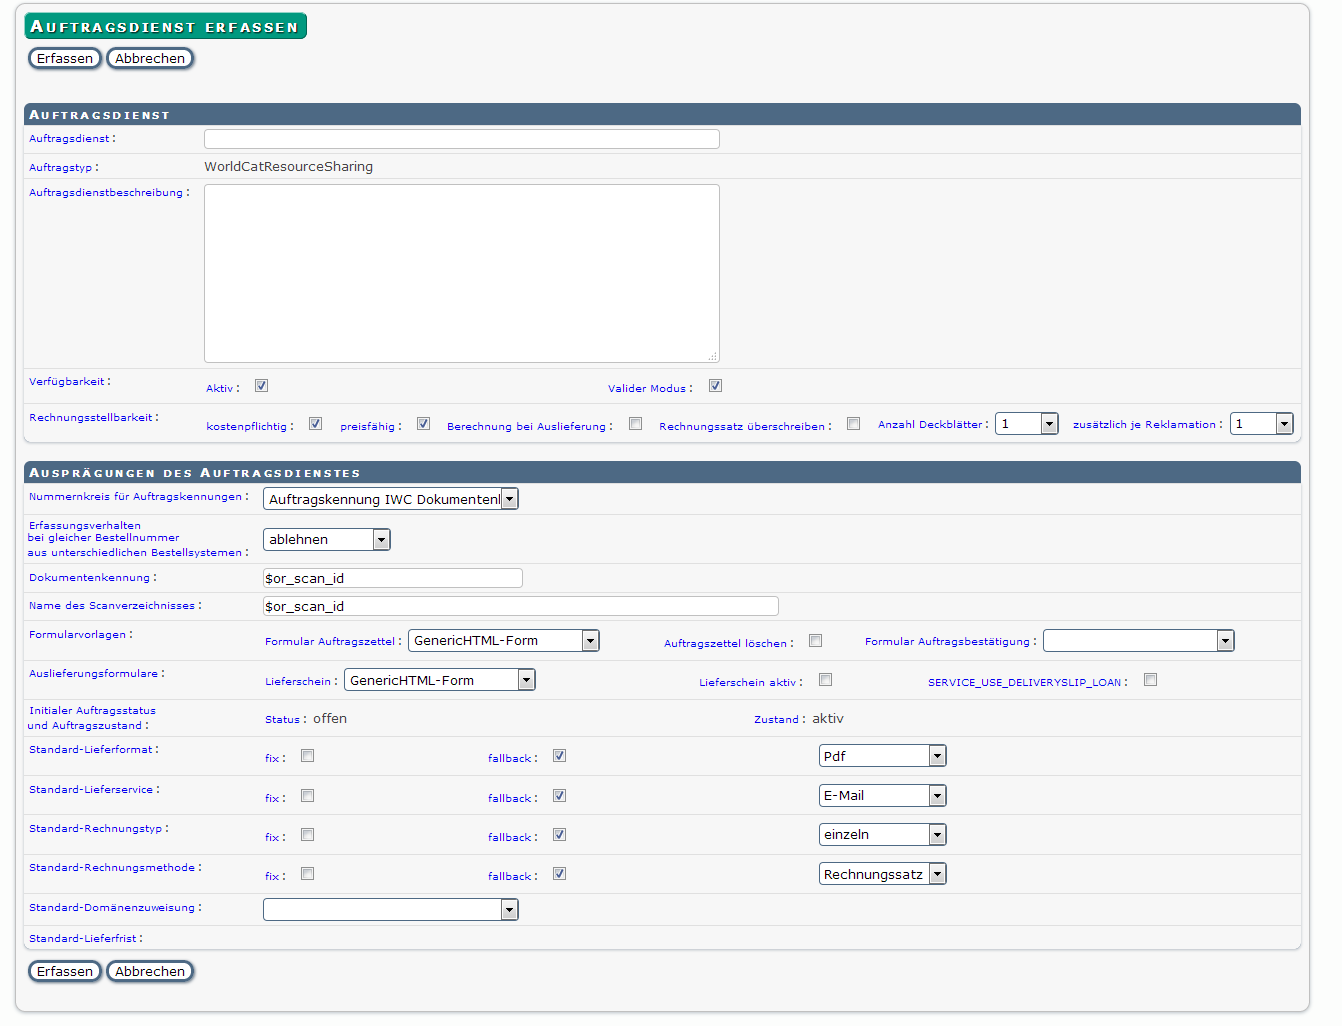Click the bottom Abbrechen button
The width and height of the screenshot is (1342, 1026).
click(150, 972)
